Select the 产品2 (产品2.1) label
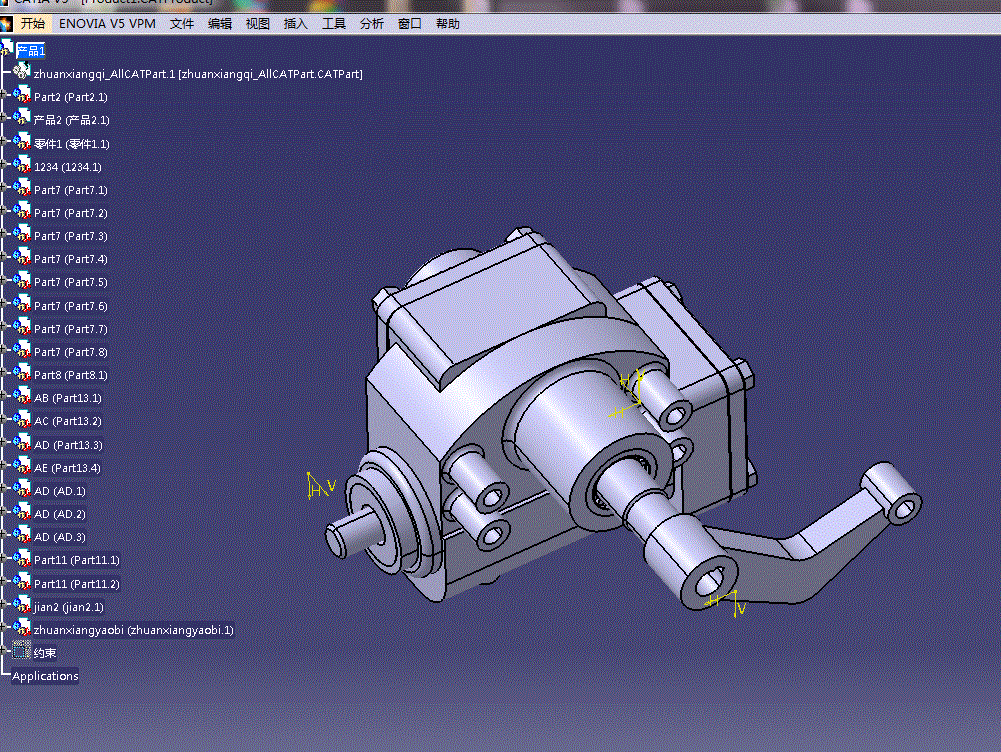 click(x=72, y=120)
